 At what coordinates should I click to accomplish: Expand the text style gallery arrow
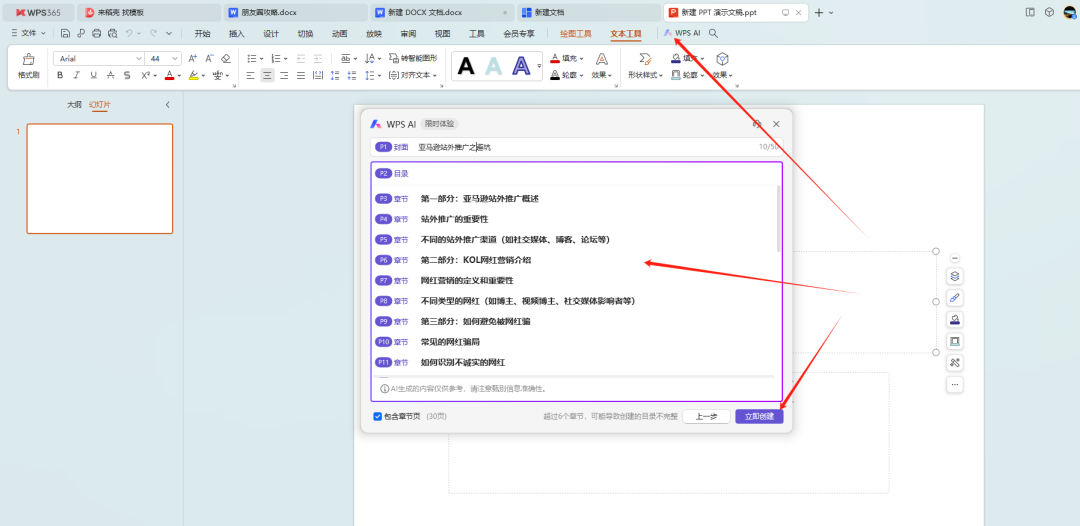pyautogui.click(x=539, y=66)
